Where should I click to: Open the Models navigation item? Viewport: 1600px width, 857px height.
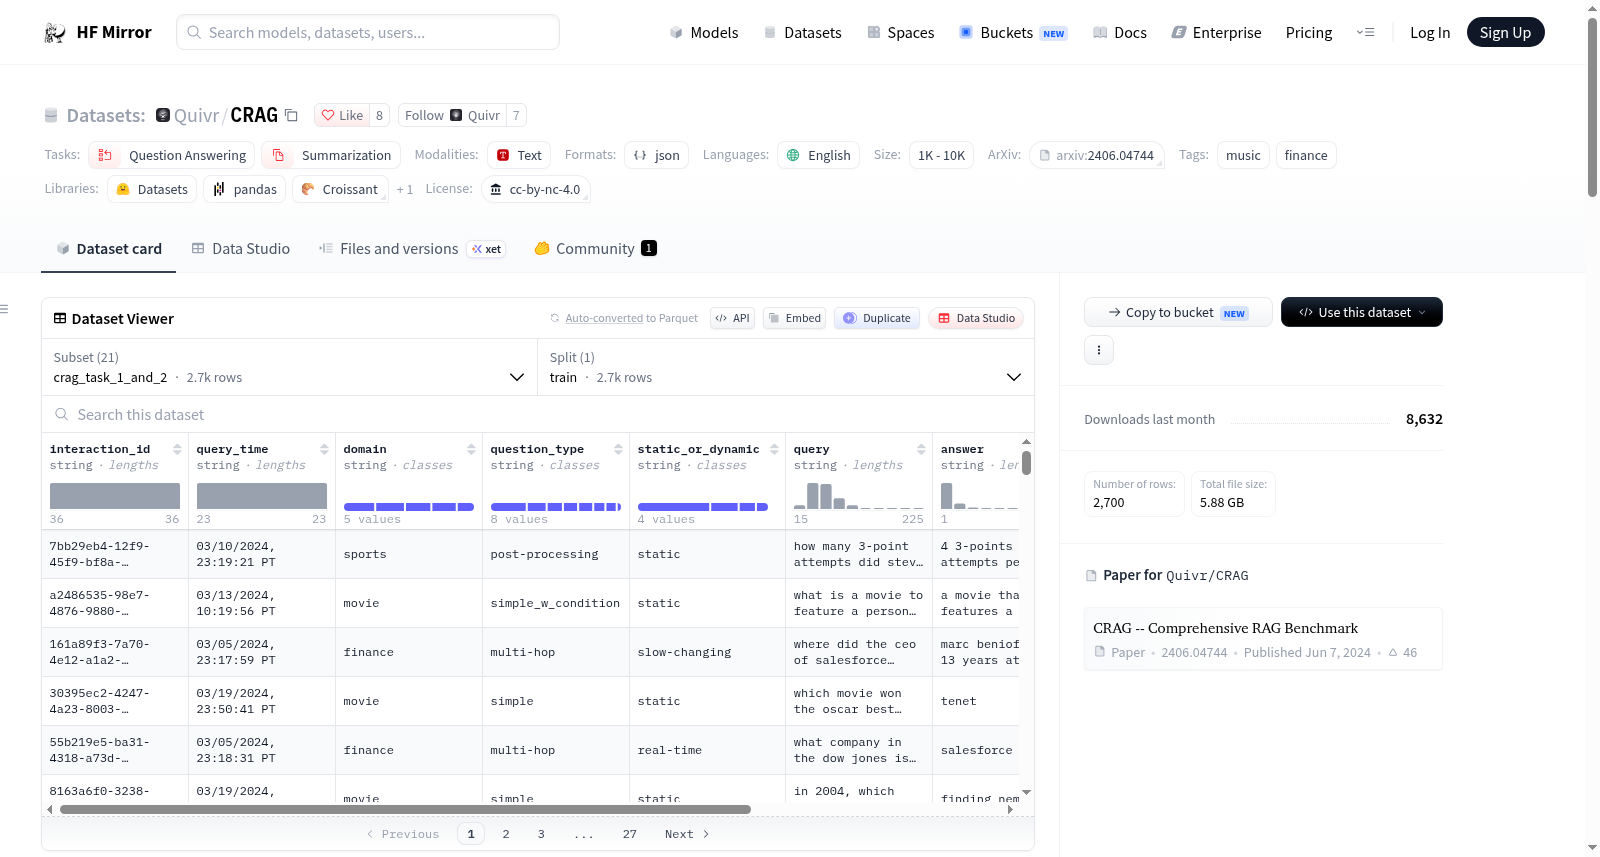click(x=704, y=32)
